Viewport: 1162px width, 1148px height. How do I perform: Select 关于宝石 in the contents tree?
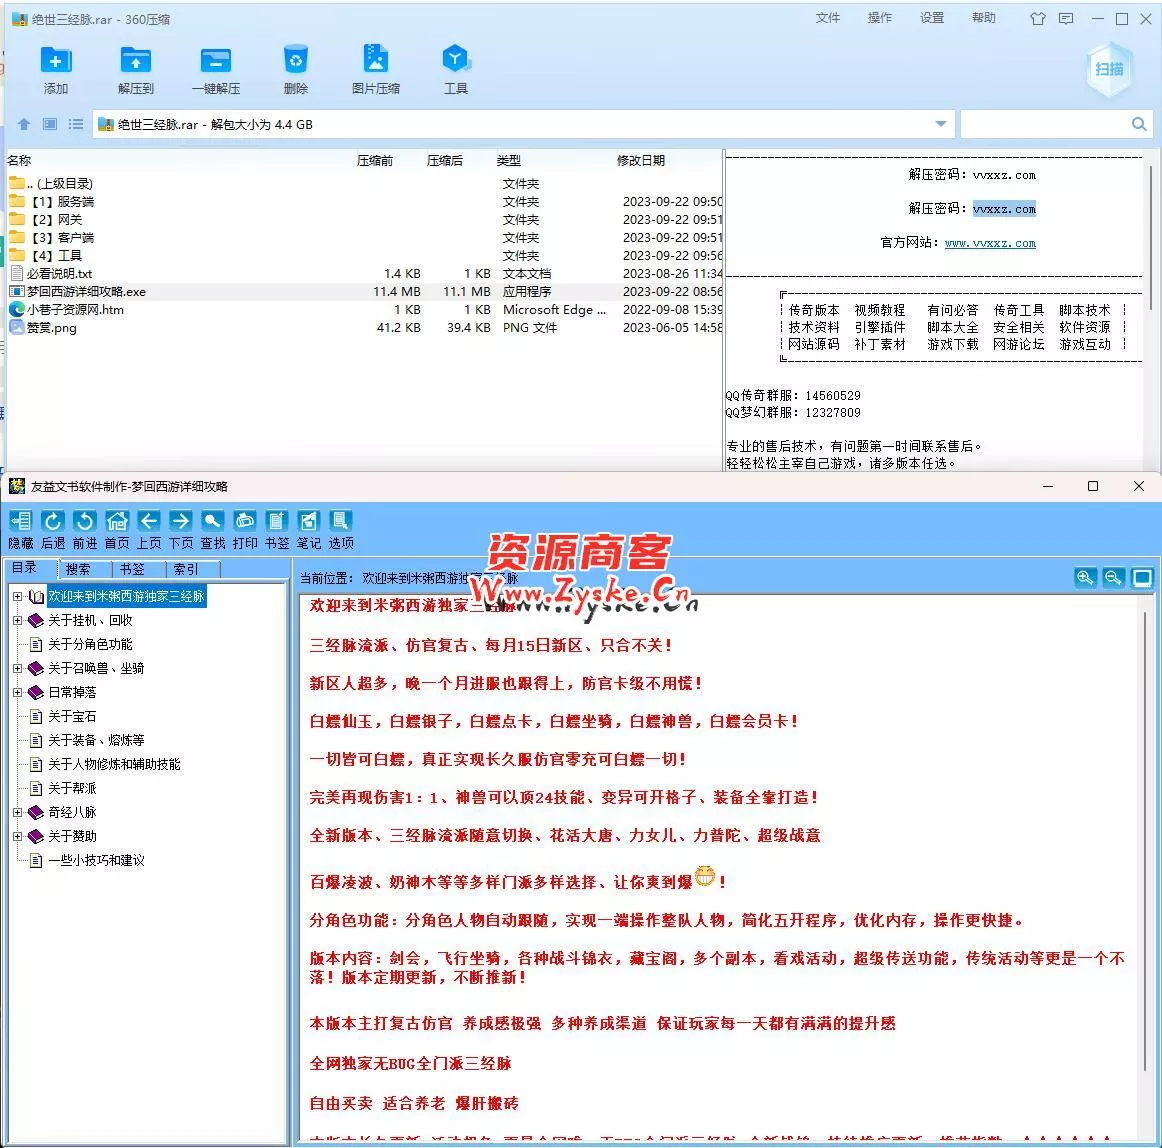[x=72, y=717]
